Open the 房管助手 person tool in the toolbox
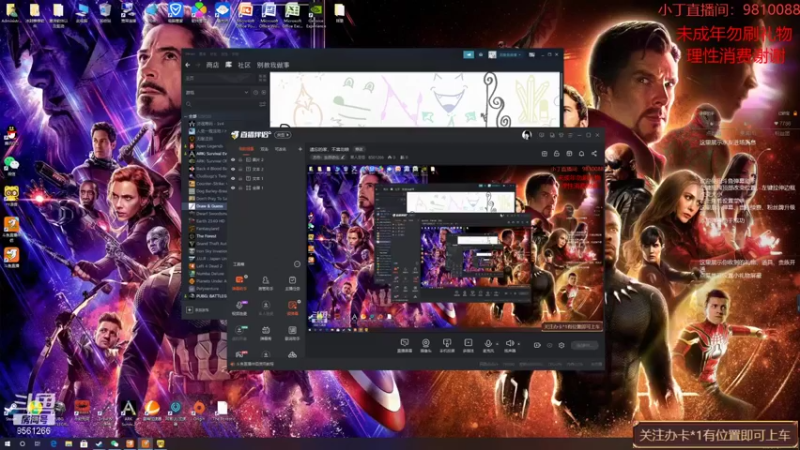The height and width of the screenshot is (450, 800). click(x=265, y=283)
